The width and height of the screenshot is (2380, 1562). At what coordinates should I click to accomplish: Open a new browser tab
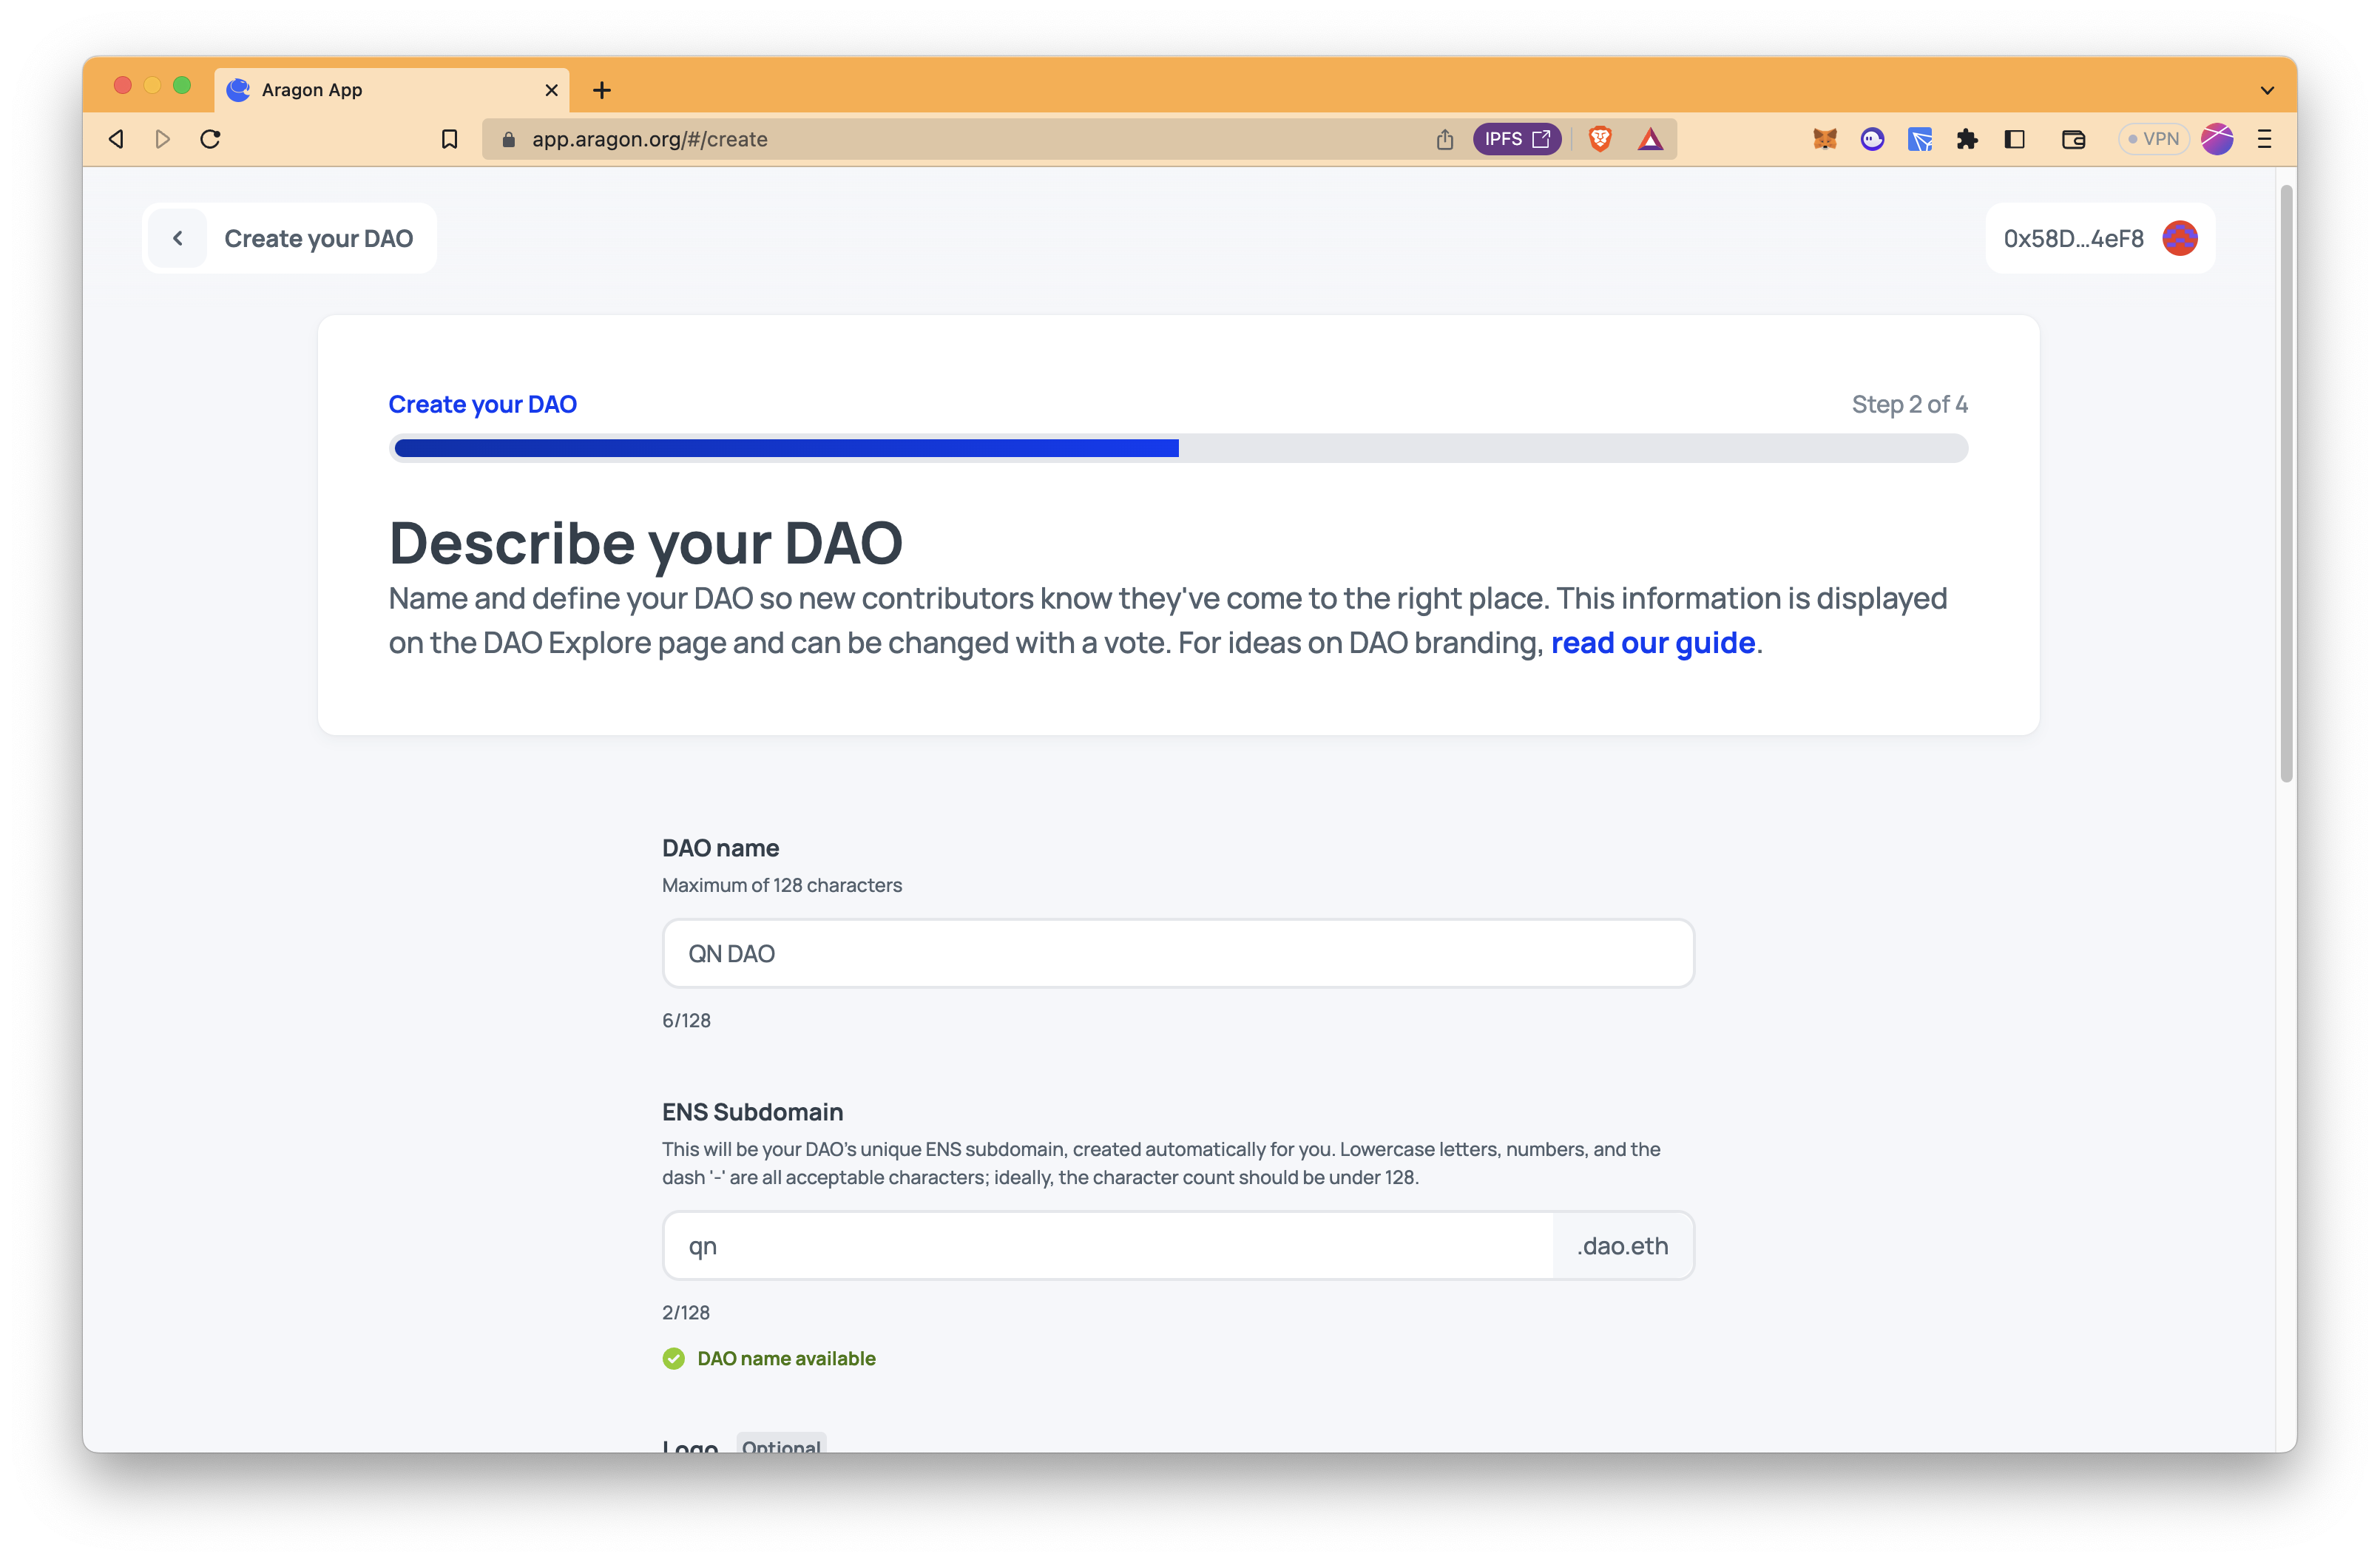pyautogui.click(x=601, y=90)
